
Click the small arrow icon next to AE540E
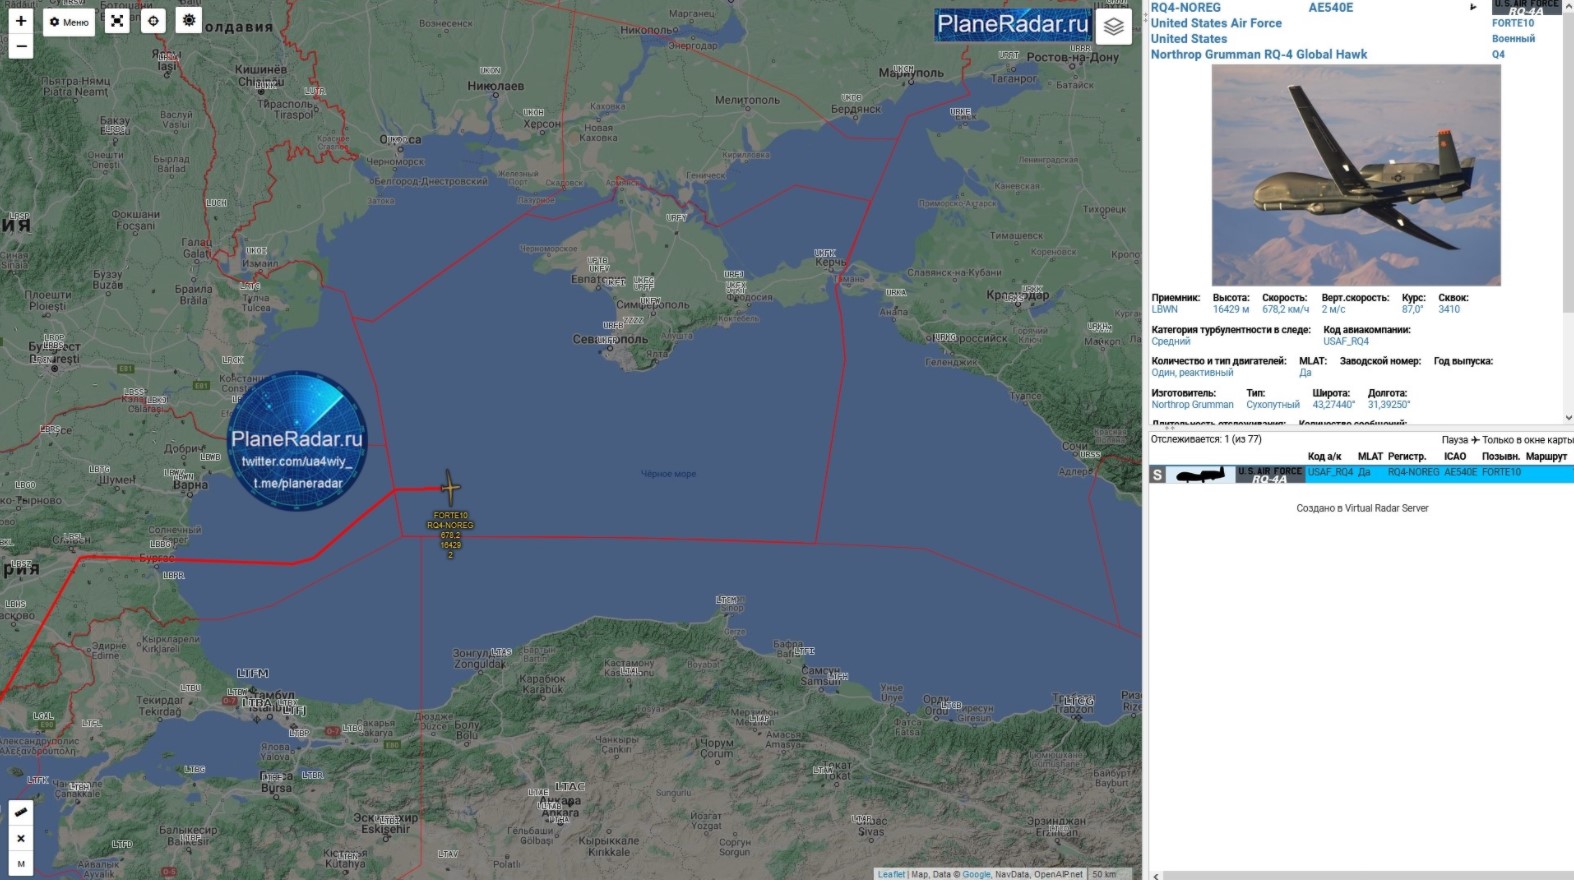[1472, 7]
